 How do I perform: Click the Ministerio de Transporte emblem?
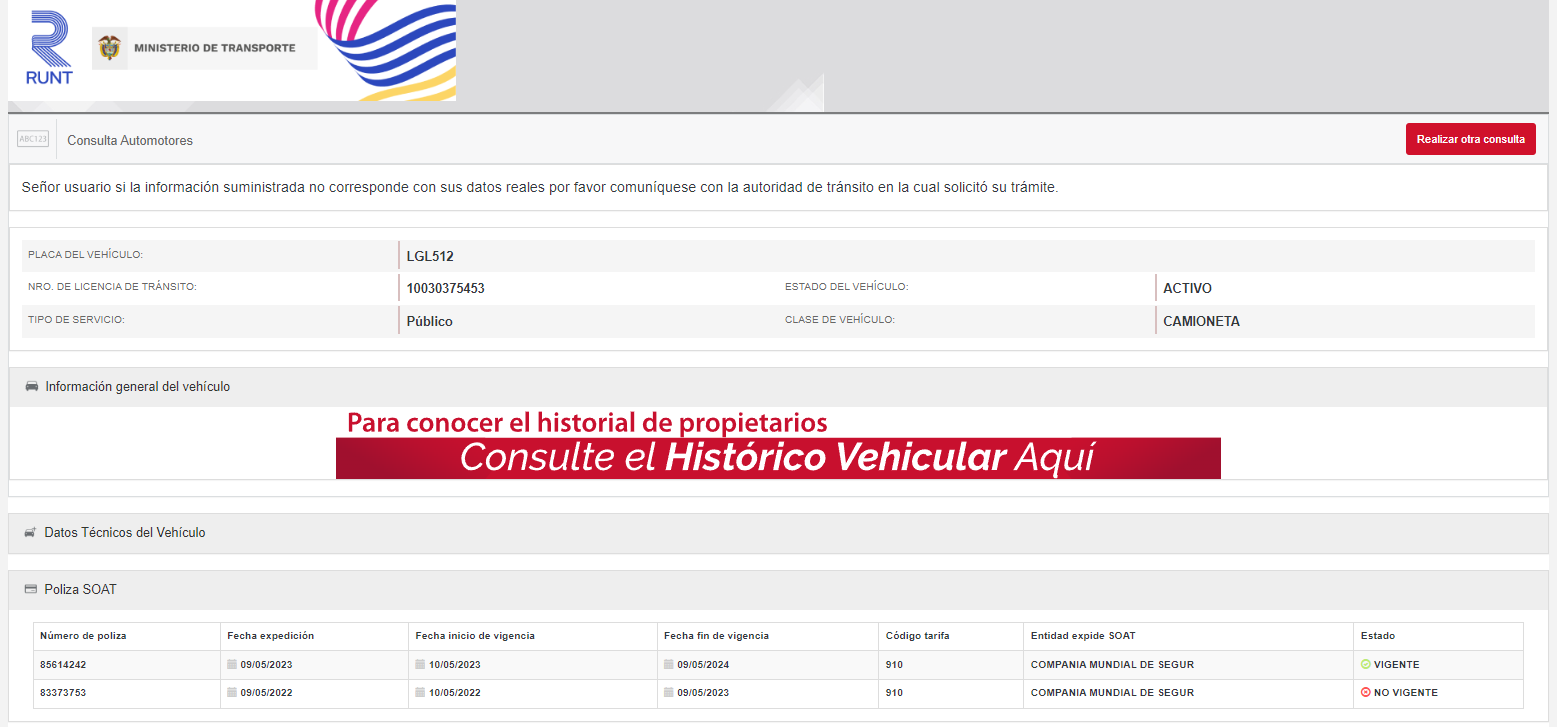point(109,47)
